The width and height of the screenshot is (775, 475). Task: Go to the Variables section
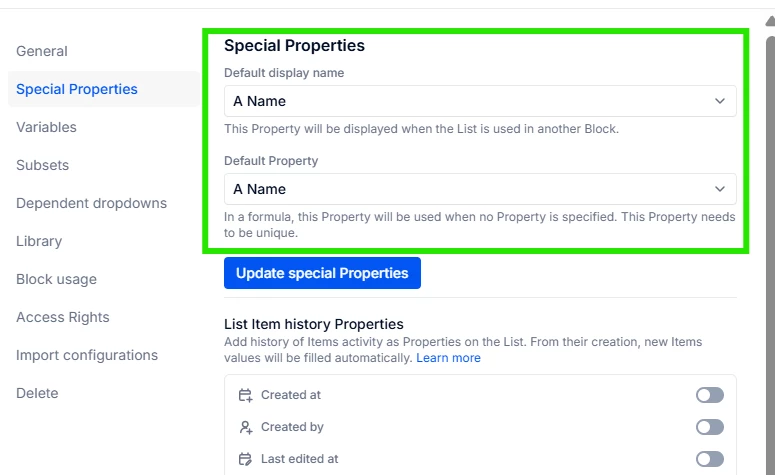[x=46, y=127]
